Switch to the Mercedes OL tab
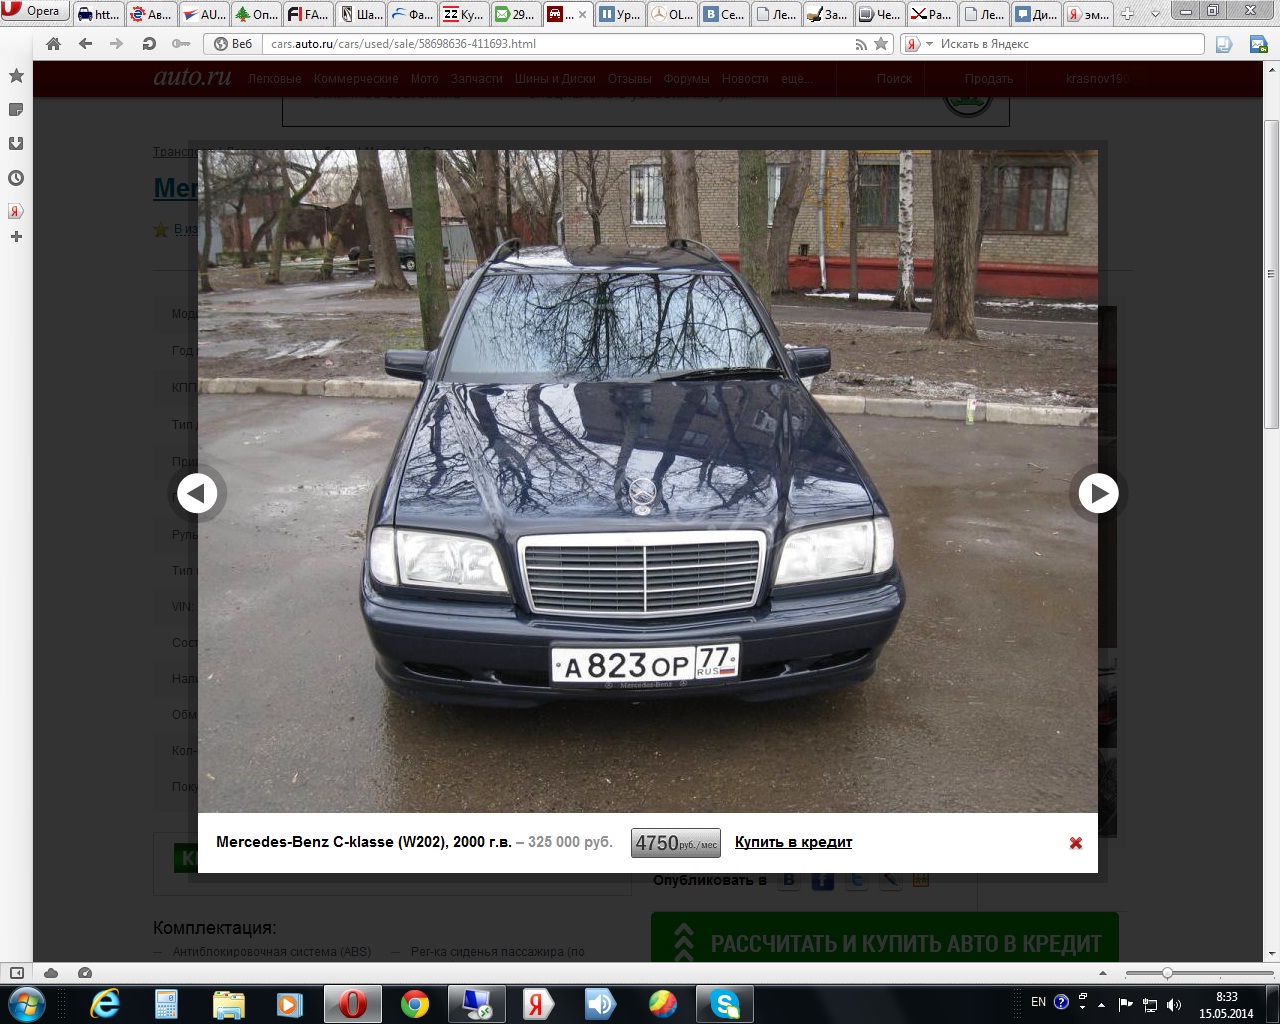Image resolution: width=1280 pixels, height=1024 pixels. pos(672,14)
